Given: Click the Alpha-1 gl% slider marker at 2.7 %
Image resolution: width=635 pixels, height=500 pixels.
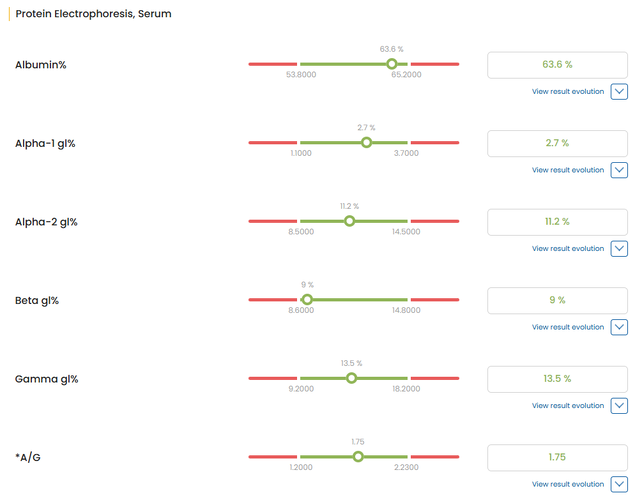Looking at the screenshot, I should [366, 143].
